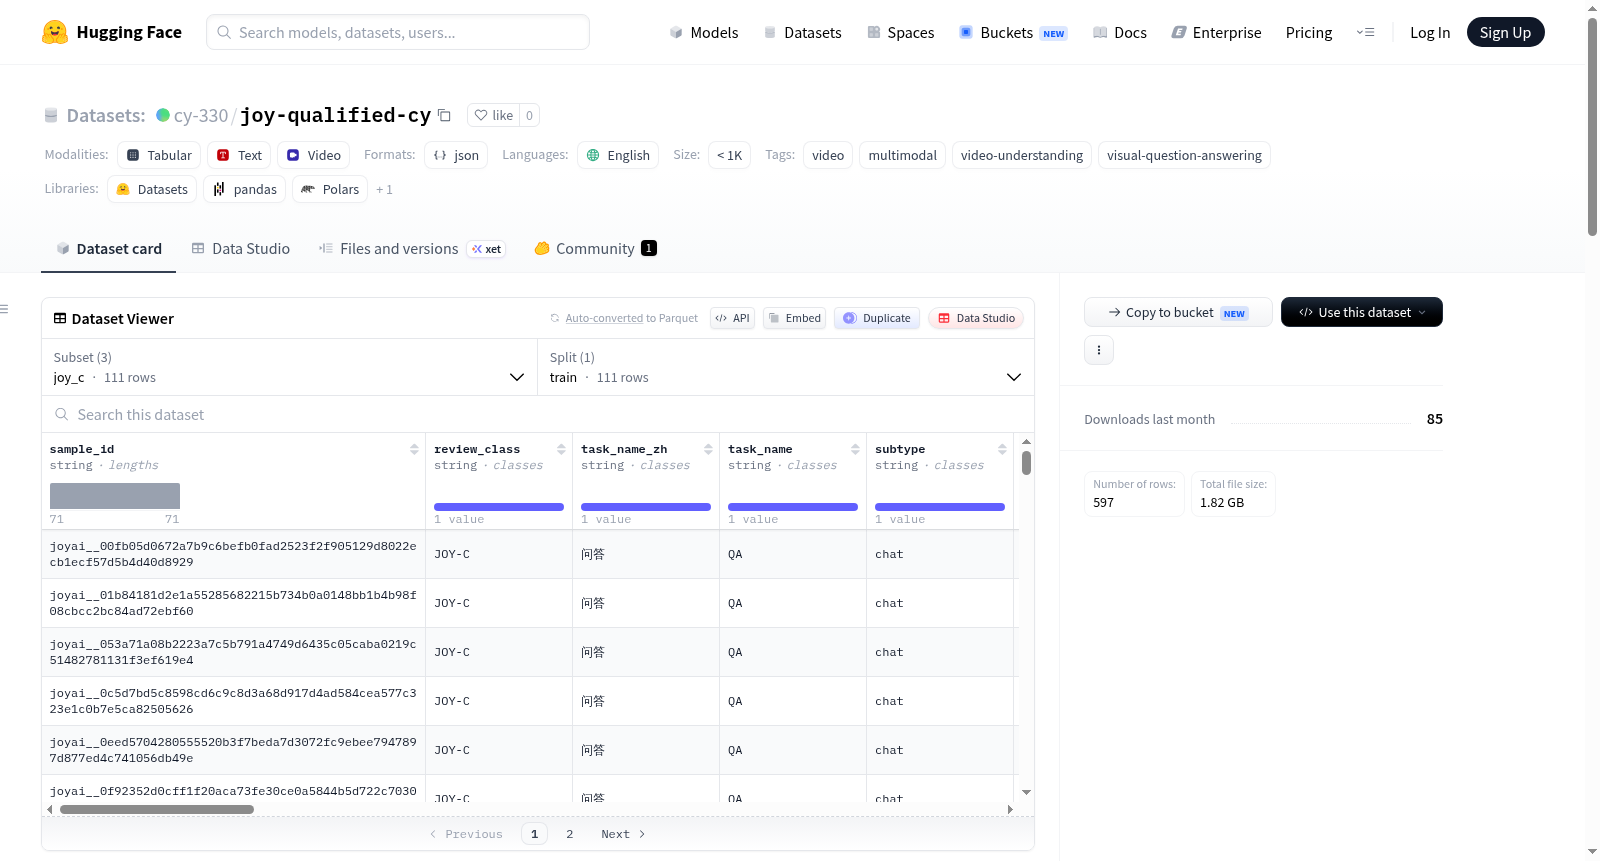Click the Embed button

tap(795, 318)
